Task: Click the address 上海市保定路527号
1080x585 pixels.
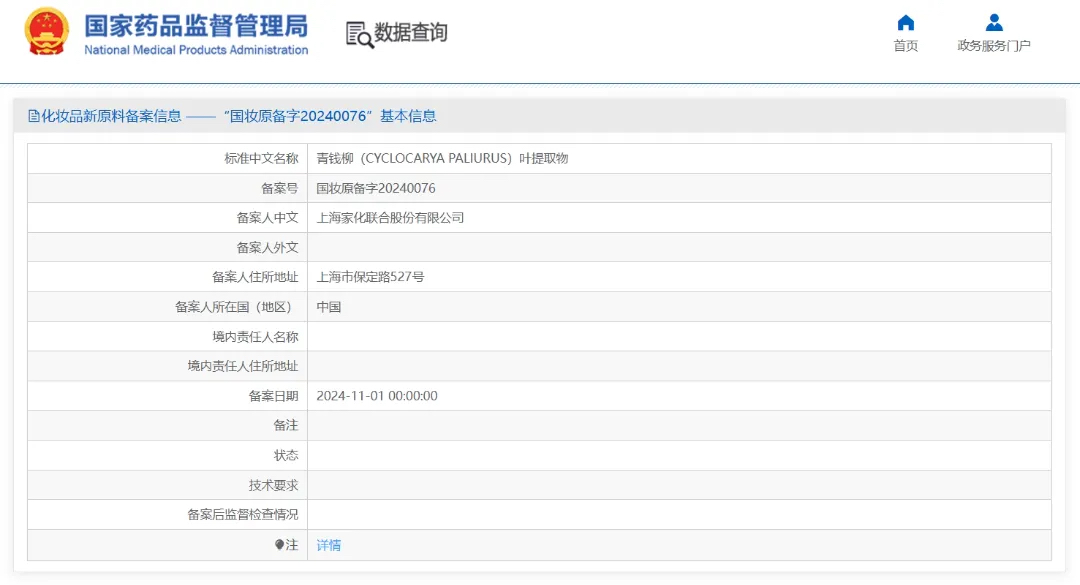Action: pos(371,277)
